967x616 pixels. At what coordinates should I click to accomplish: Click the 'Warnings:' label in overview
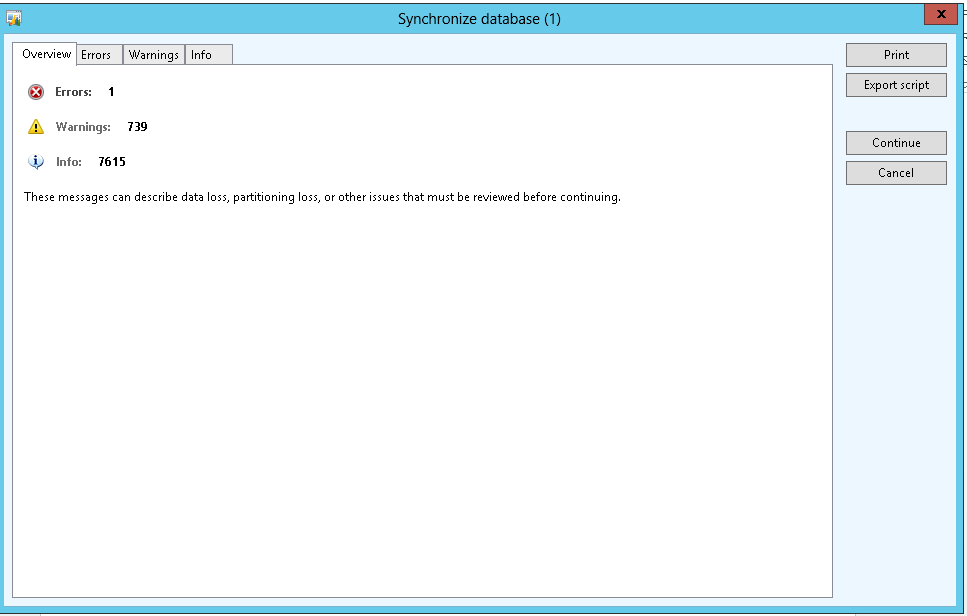[83, 127]
